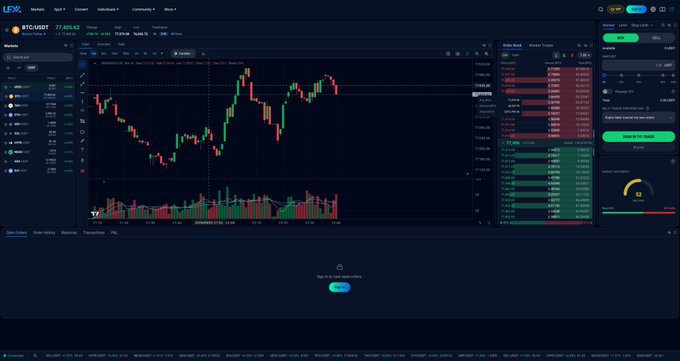Viewport: 680px width, 361px height.
Task: Set amount slider to 25% marker
Action: [621, 75]
